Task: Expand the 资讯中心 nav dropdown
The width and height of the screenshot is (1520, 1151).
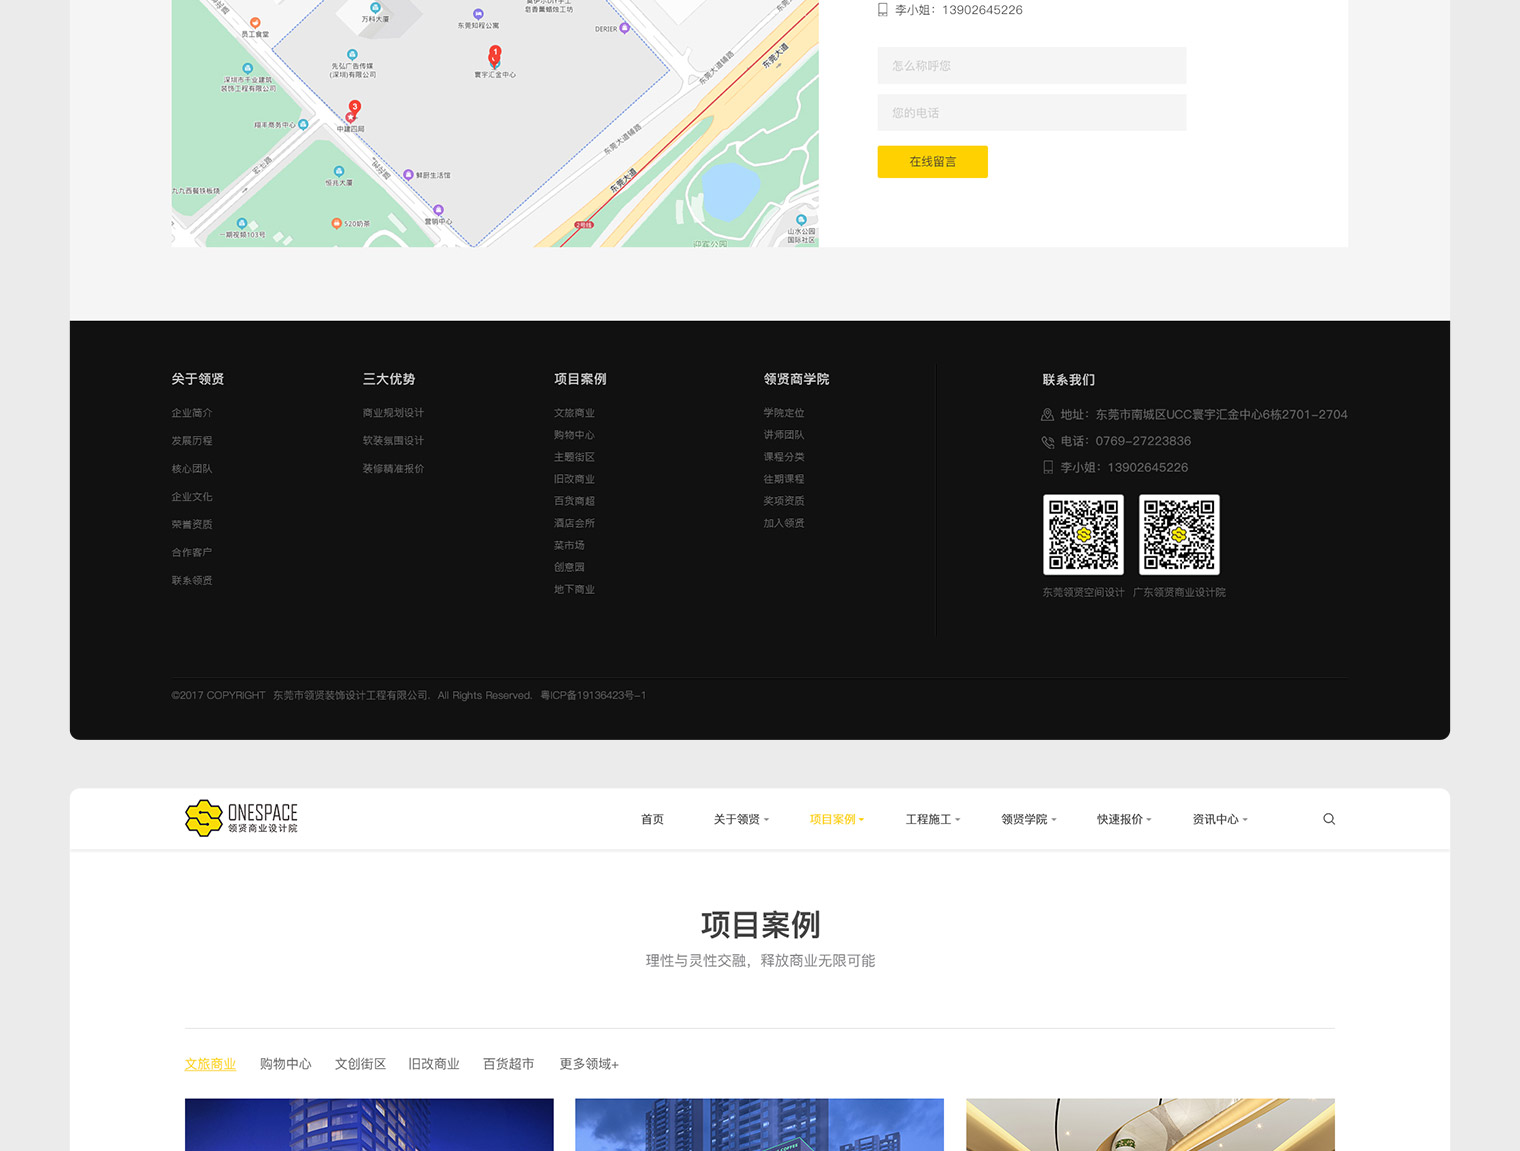Action: (1219, 819)
